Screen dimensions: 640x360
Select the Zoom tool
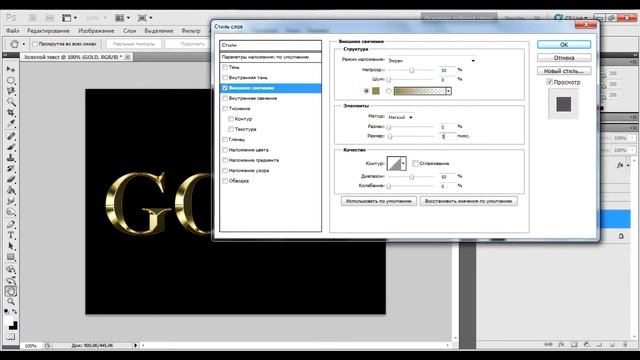point(11,302)
